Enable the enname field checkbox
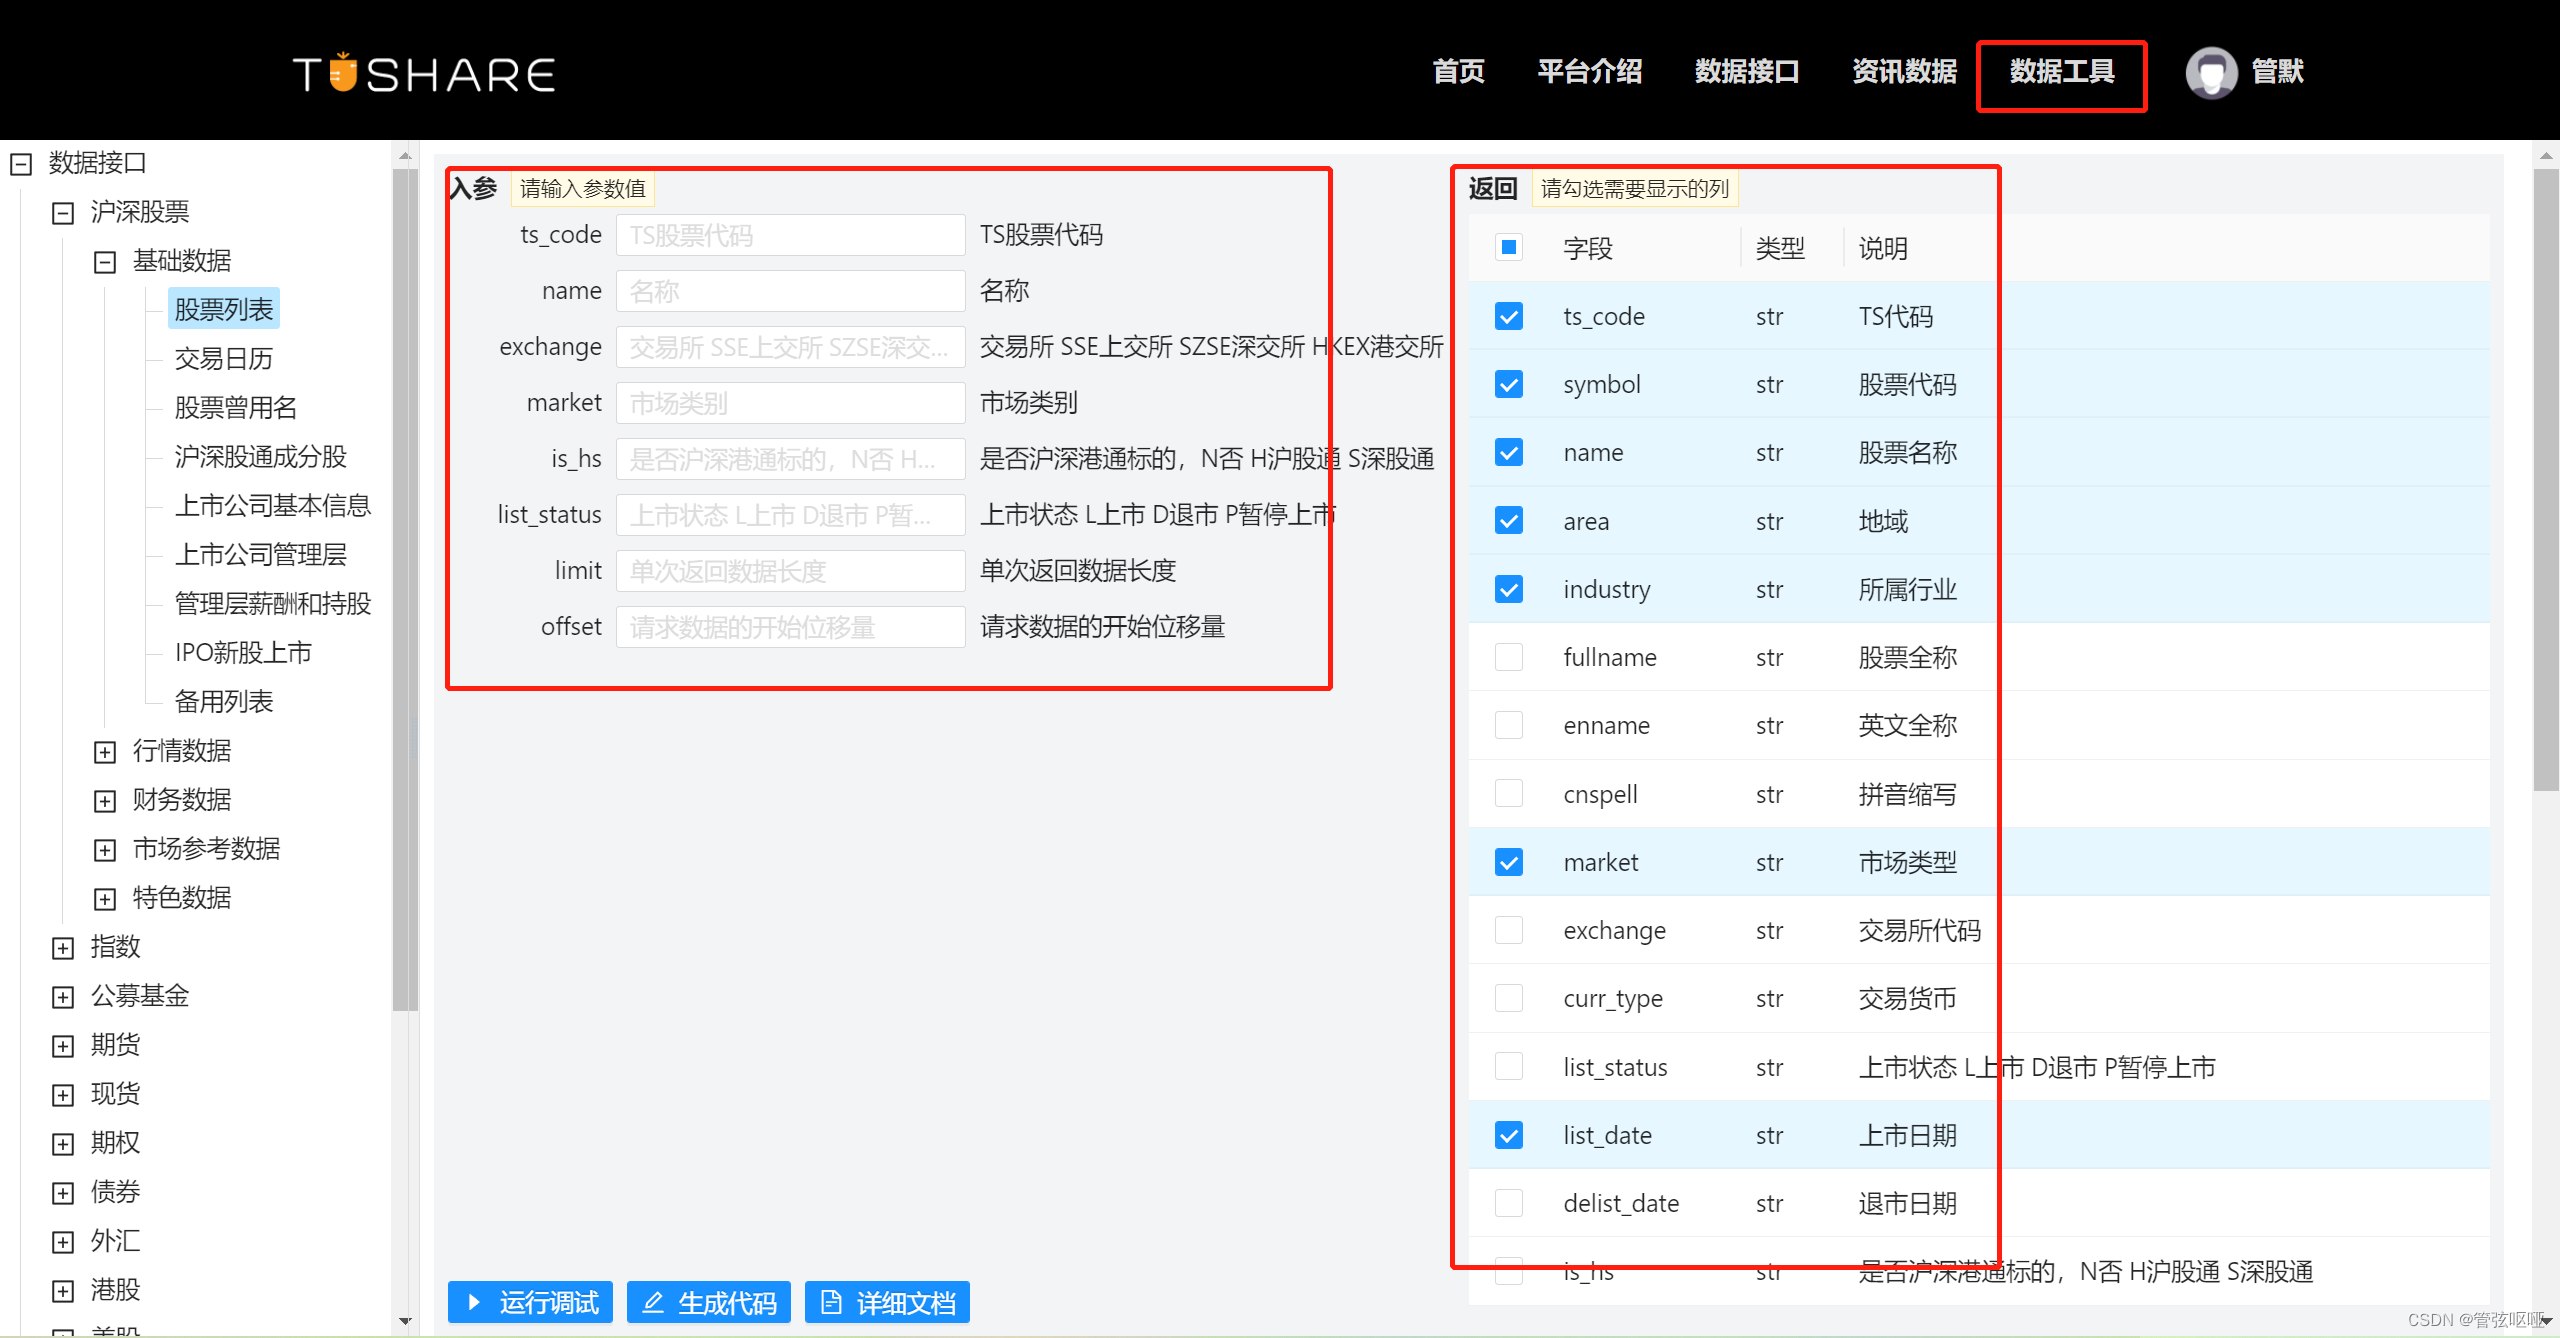 click(1508, 725)
